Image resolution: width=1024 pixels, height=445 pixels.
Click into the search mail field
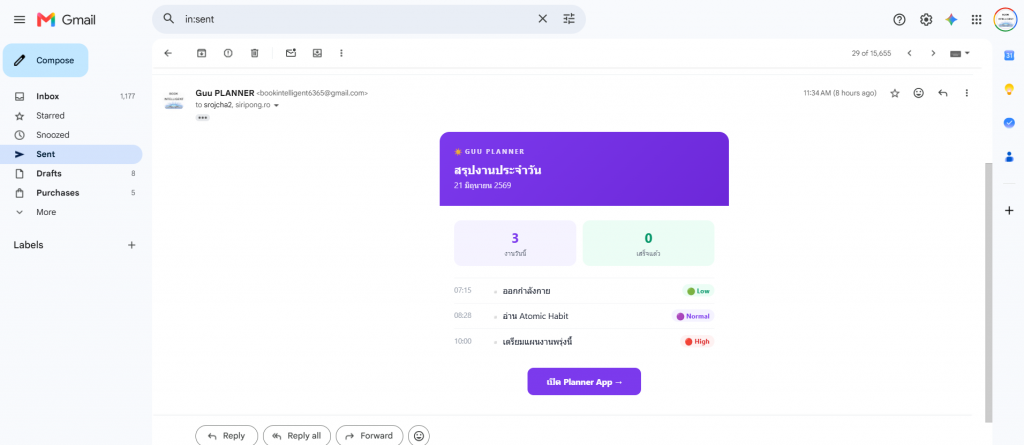click(358, 20)
